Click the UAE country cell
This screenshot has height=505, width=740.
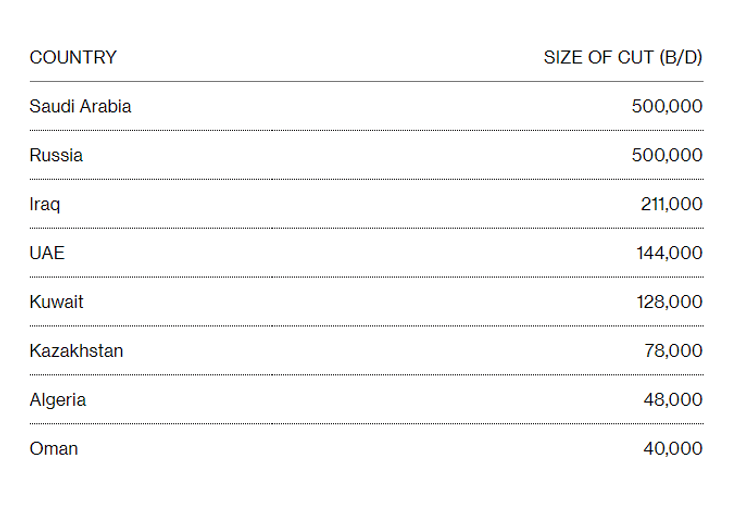[47, 253]
